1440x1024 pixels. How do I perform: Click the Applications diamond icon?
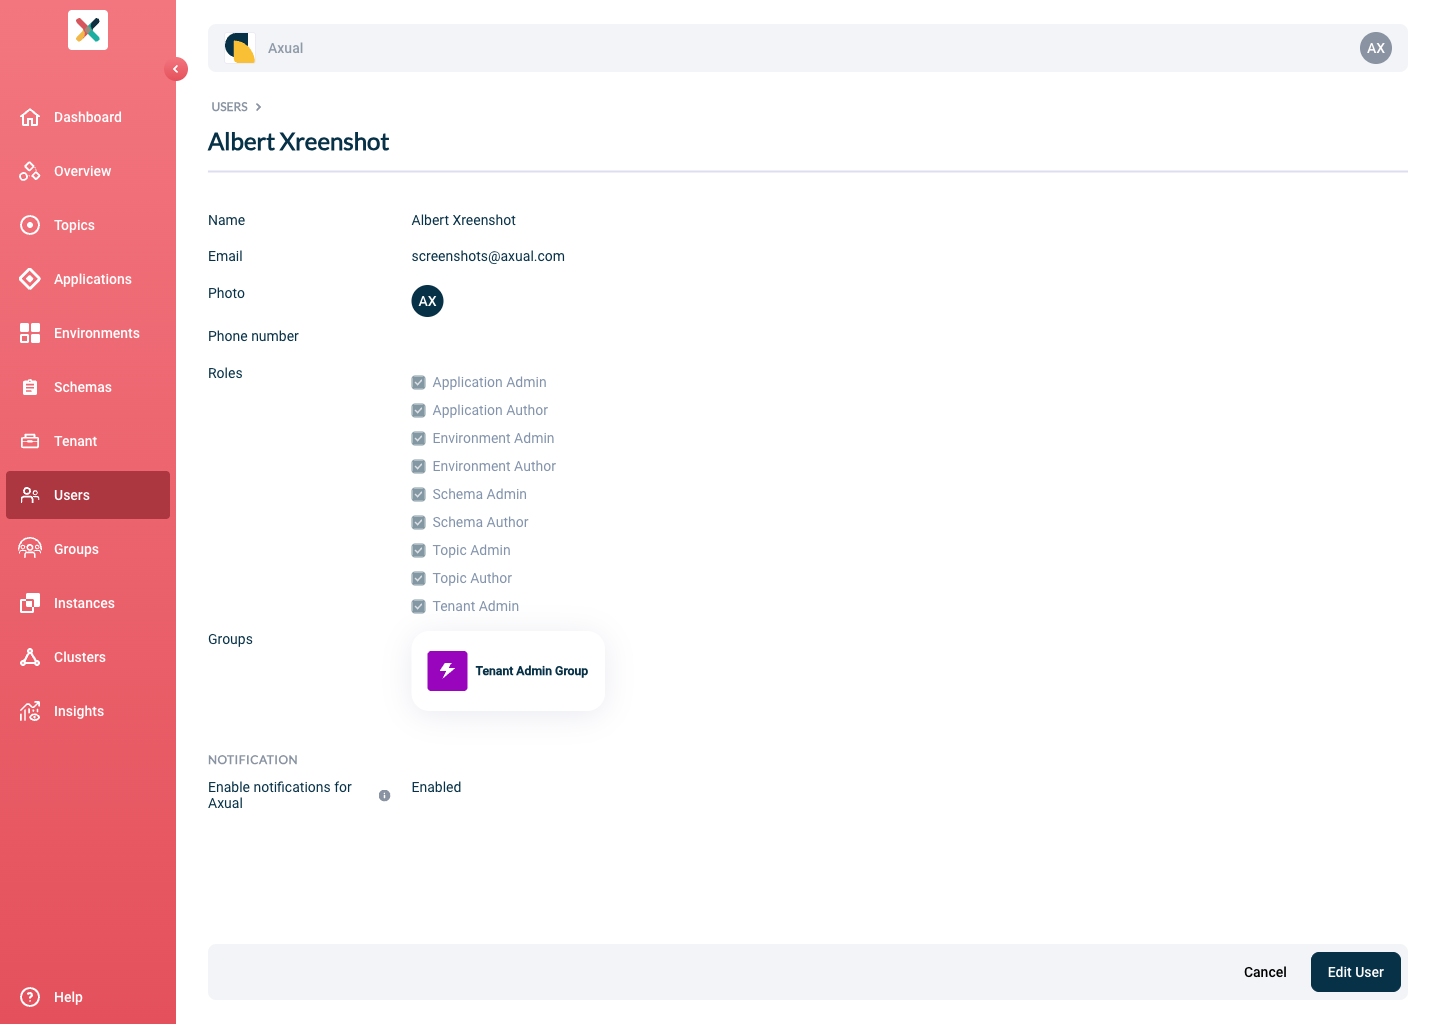(x=30, y=279)
